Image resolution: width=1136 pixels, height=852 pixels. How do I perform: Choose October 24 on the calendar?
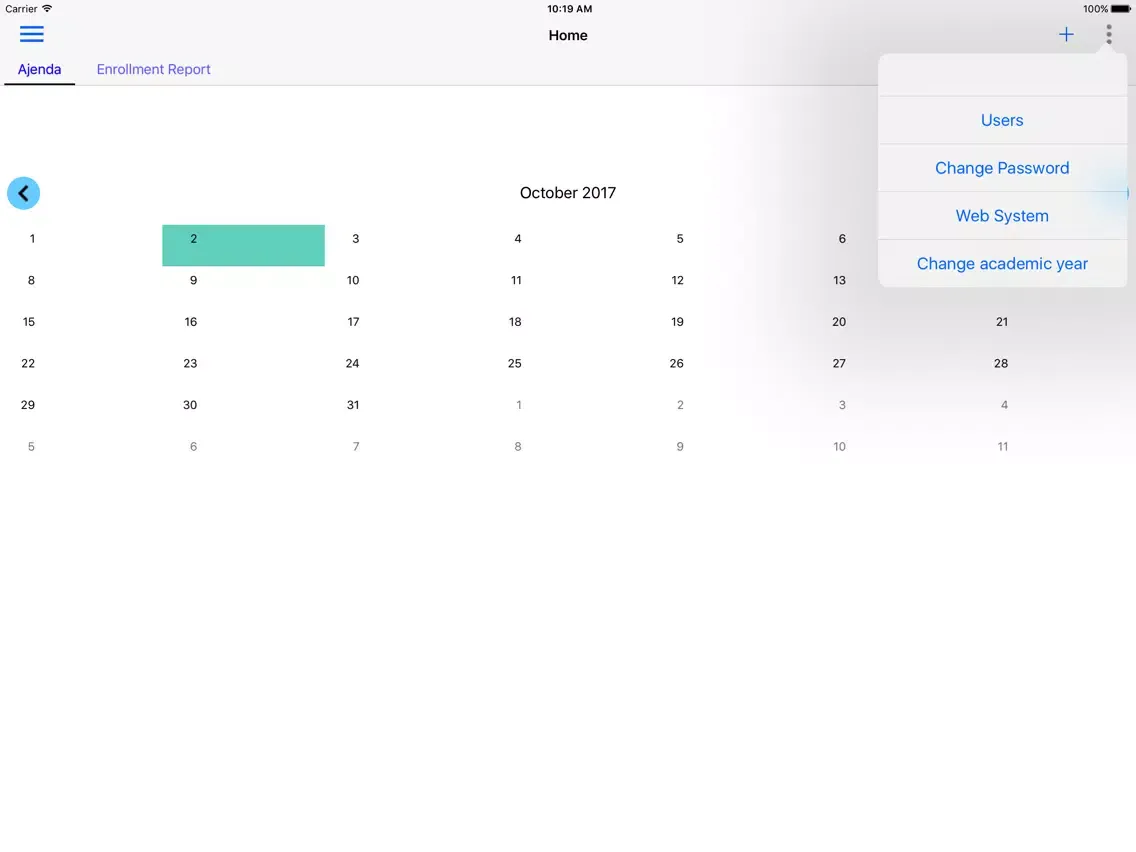[352, 364]
